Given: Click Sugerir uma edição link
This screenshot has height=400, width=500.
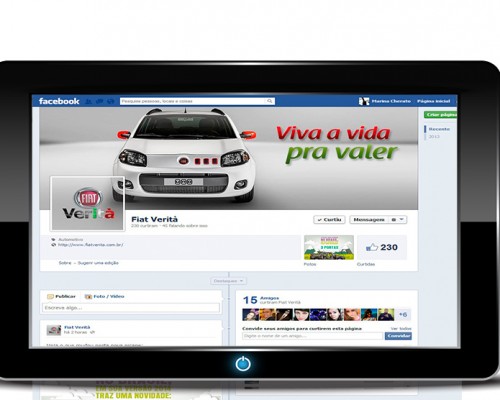Looking at the screenshot, I should click(98, 263).
